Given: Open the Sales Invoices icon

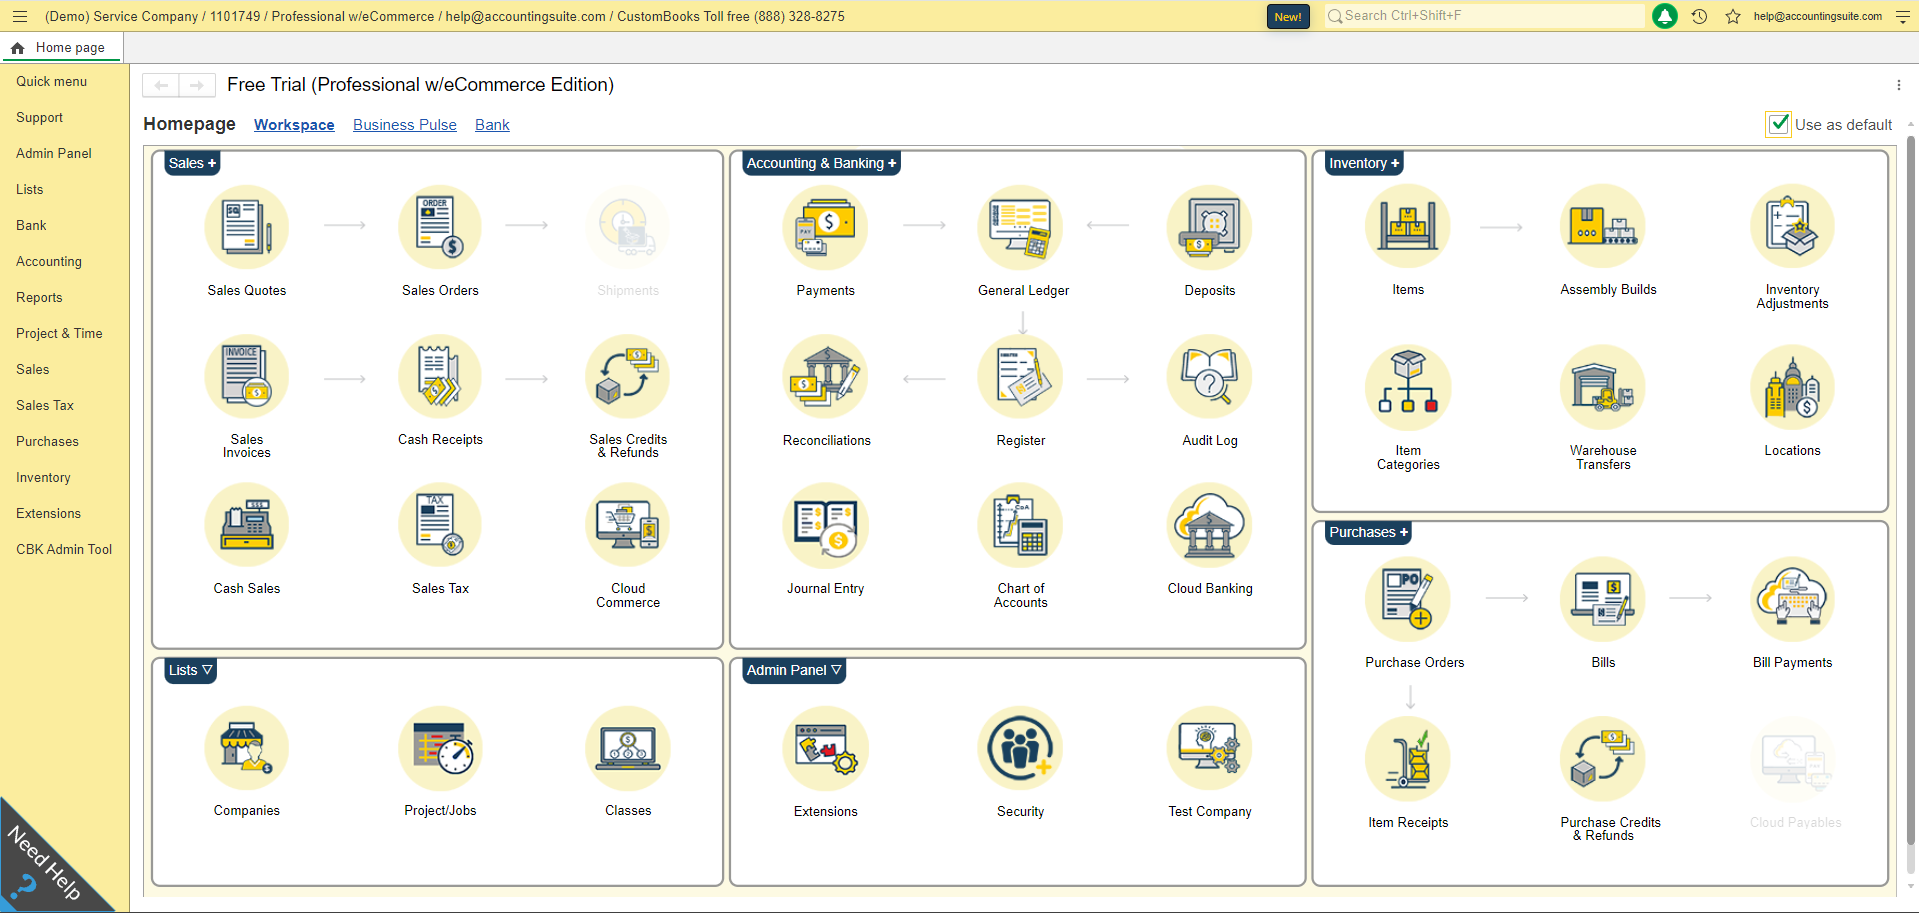Looking at the screenshot, I should coord(246,377).
